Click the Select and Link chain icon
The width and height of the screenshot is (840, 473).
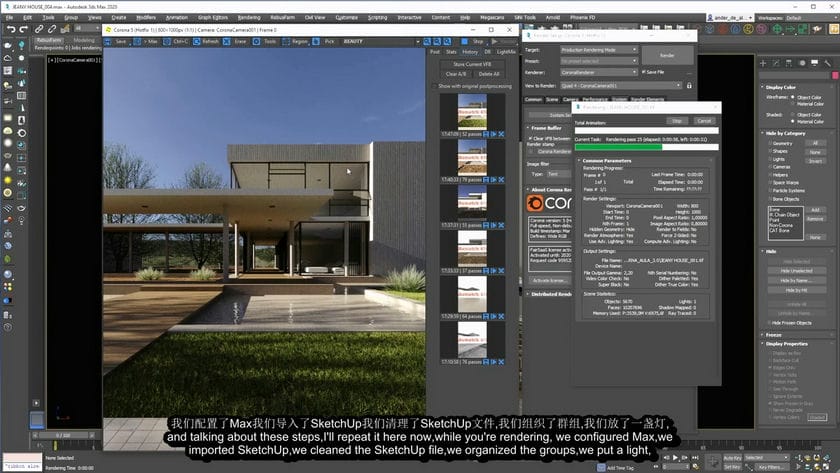[39, 29]
